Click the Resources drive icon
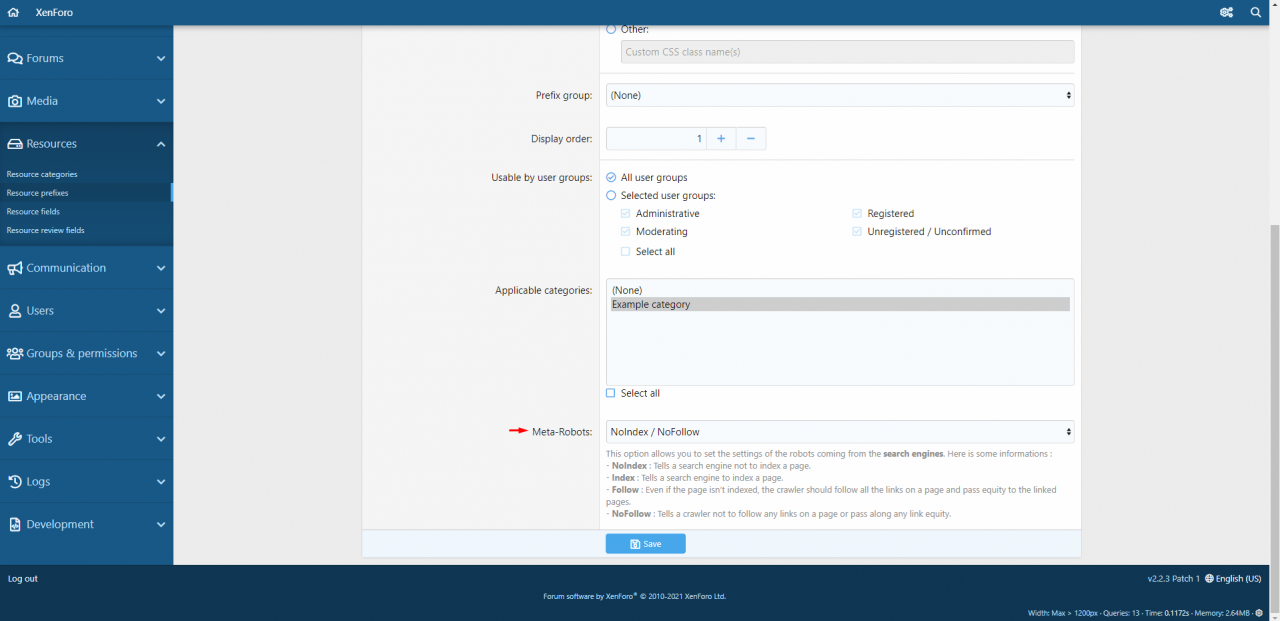This screenshot has width=1280, height=621. (15, 144)
